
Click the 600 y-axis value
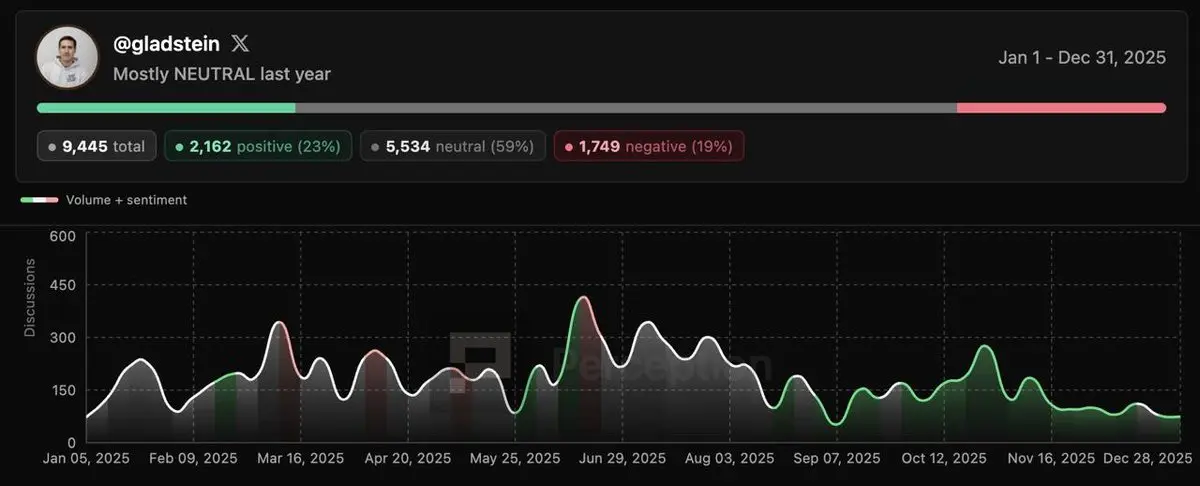62,236
